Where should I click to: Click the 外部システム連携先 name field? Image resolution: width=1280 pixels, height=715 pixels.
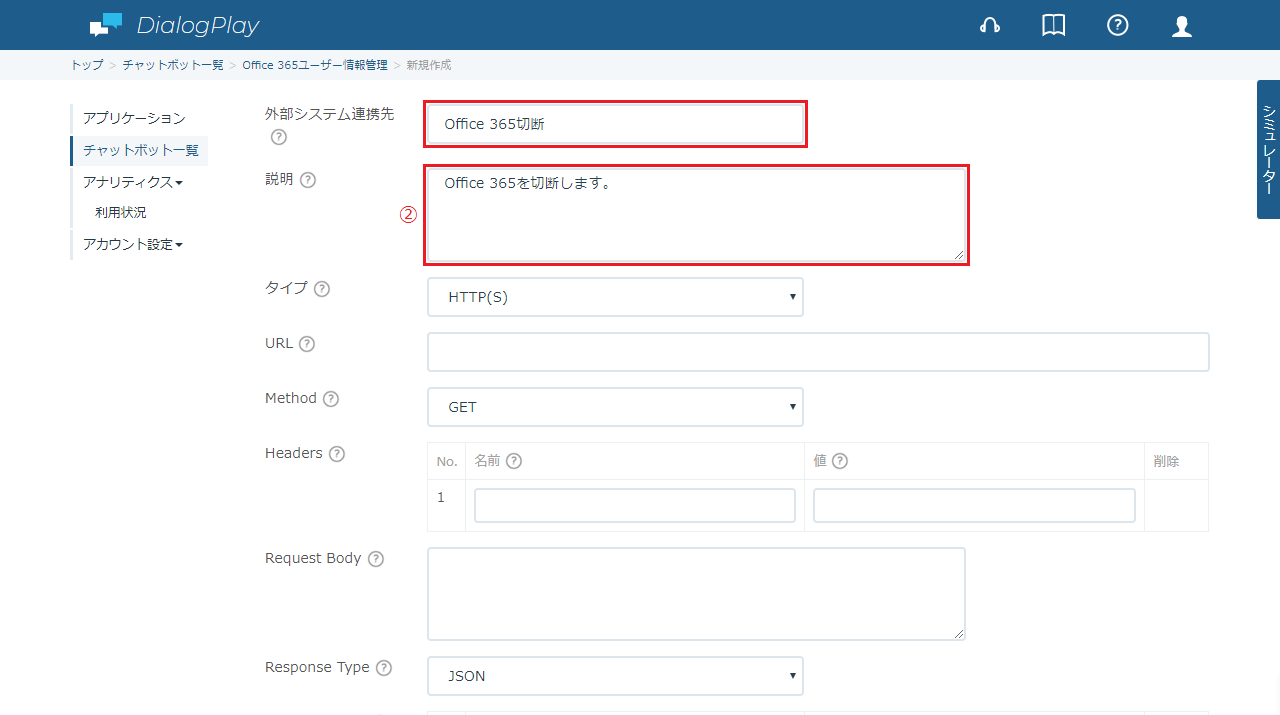coord(615,124)
